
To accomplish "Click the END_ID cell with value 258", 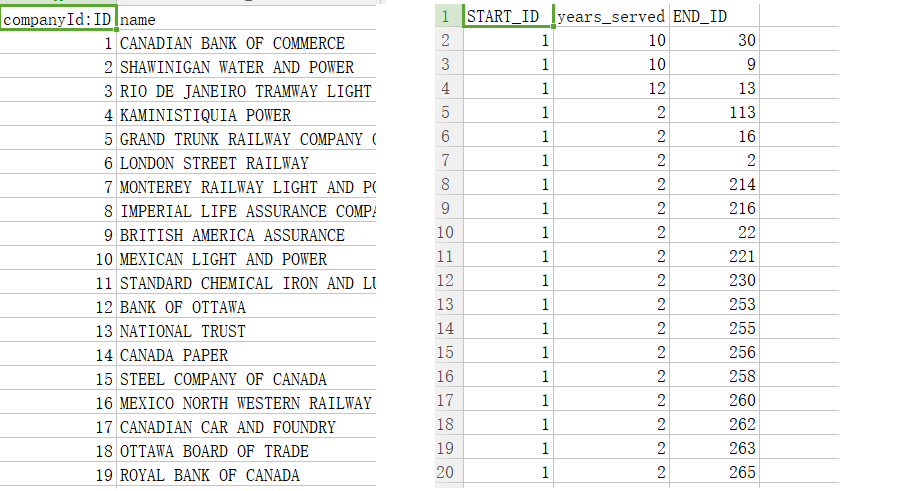I will pos(714,376).
